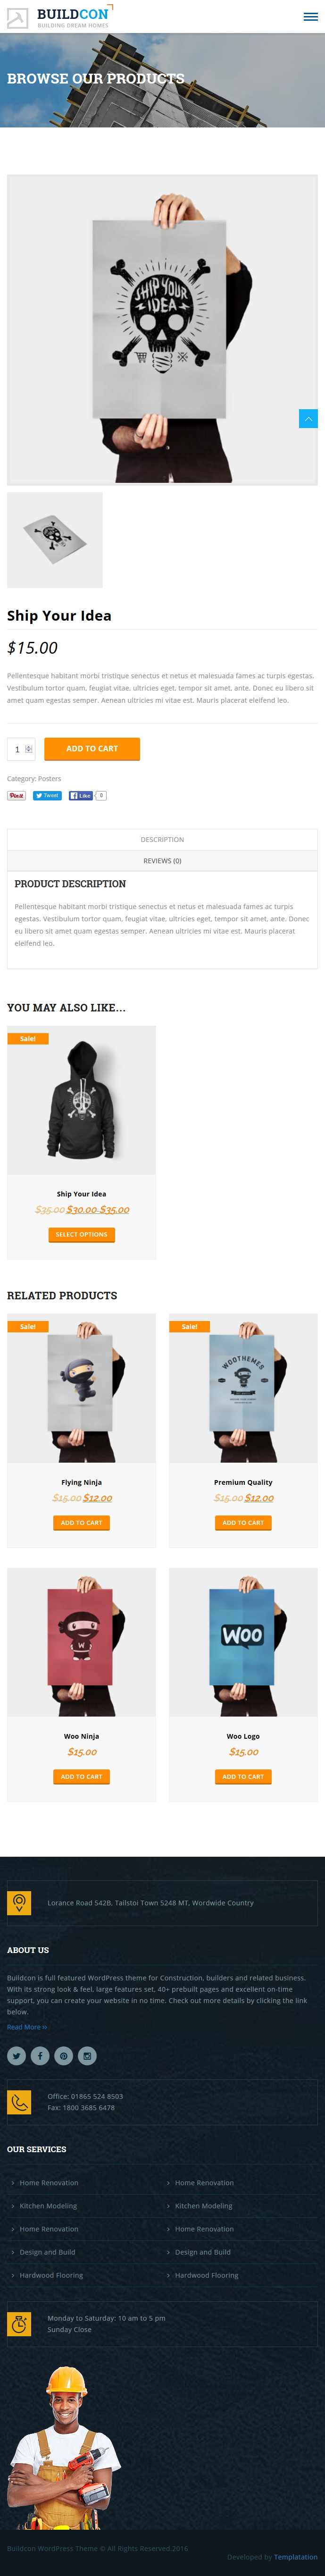Add Ship Your Idea to cart

(x=92, y=749)
